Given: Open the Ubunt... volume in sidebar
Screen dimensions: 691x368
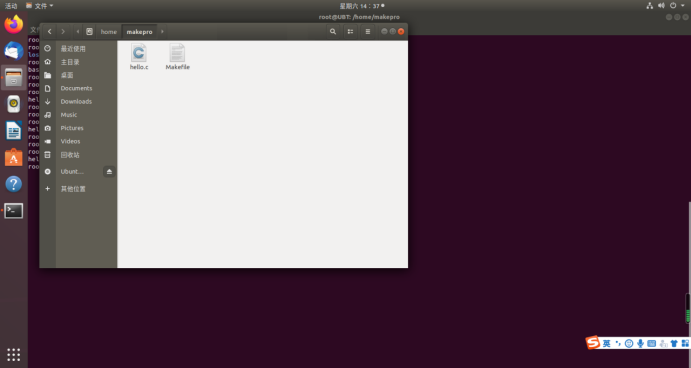Looking at the screenshot, I should 72,171.
